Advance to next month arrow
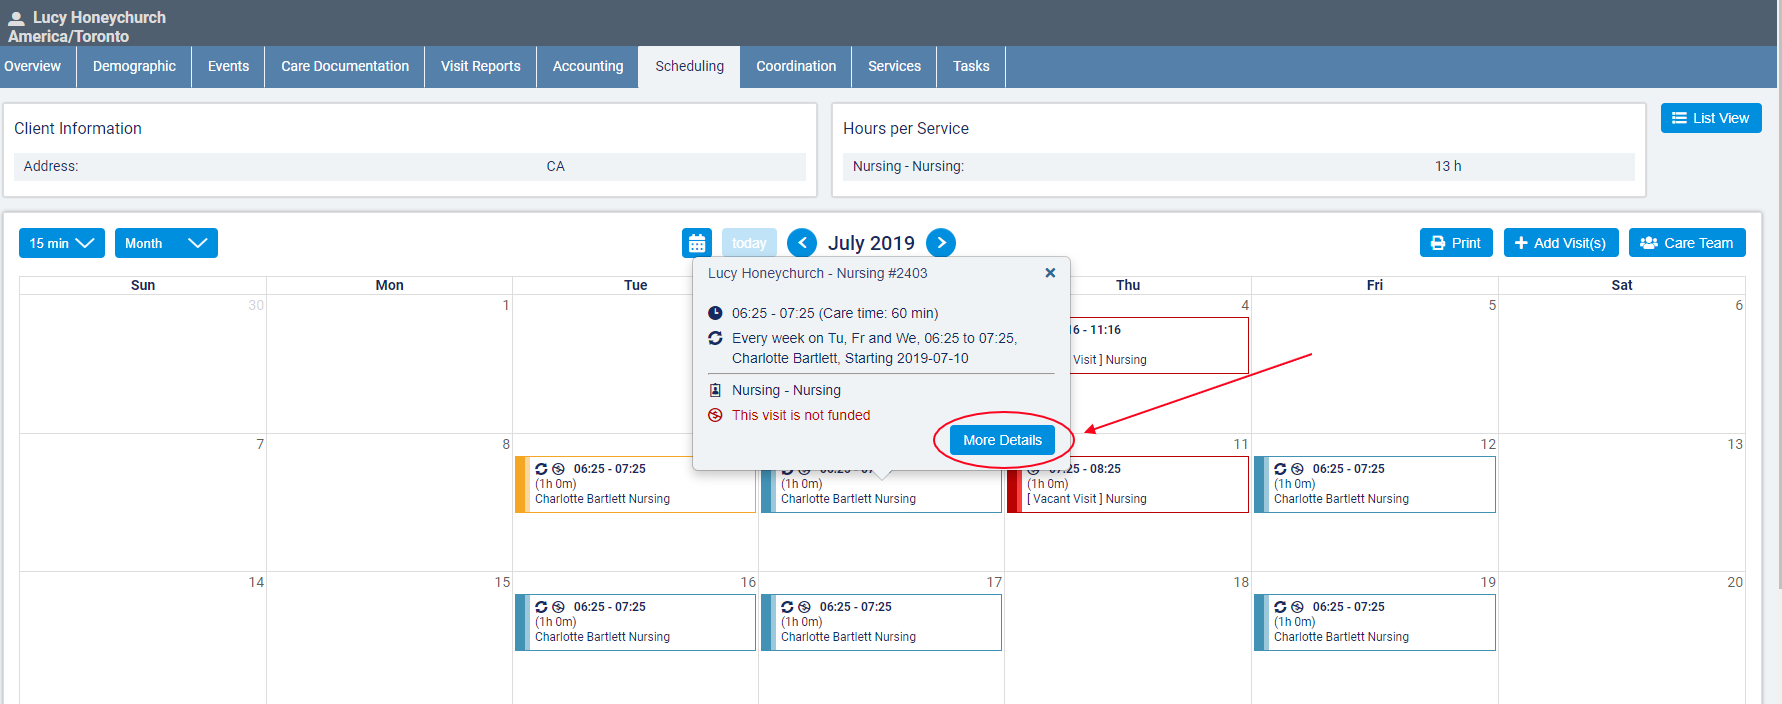 tap(940, 243)
